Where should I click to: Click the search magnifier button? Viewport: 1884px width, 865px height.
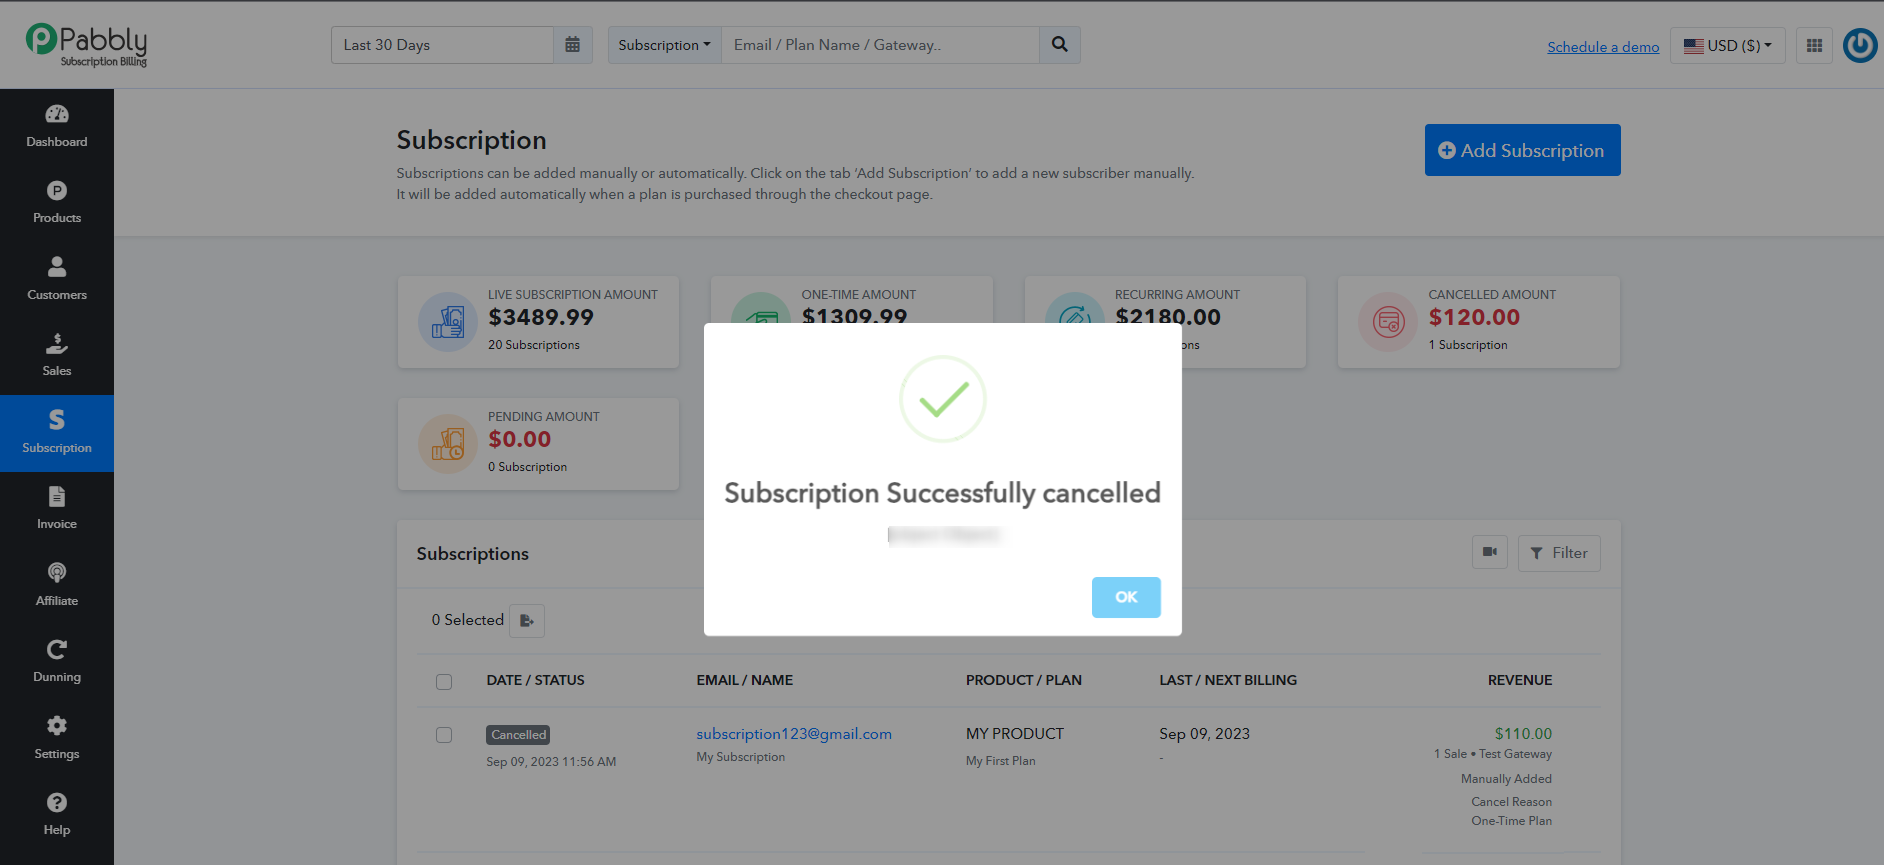point(1060,45)
